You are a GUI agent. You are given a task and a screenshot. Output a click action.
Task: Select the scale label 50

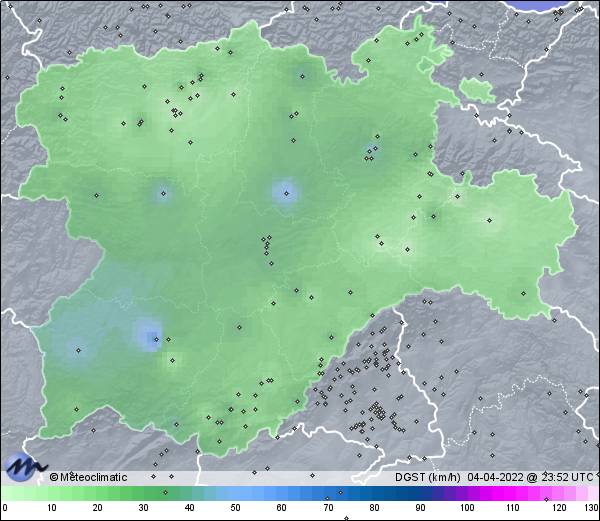235,508
